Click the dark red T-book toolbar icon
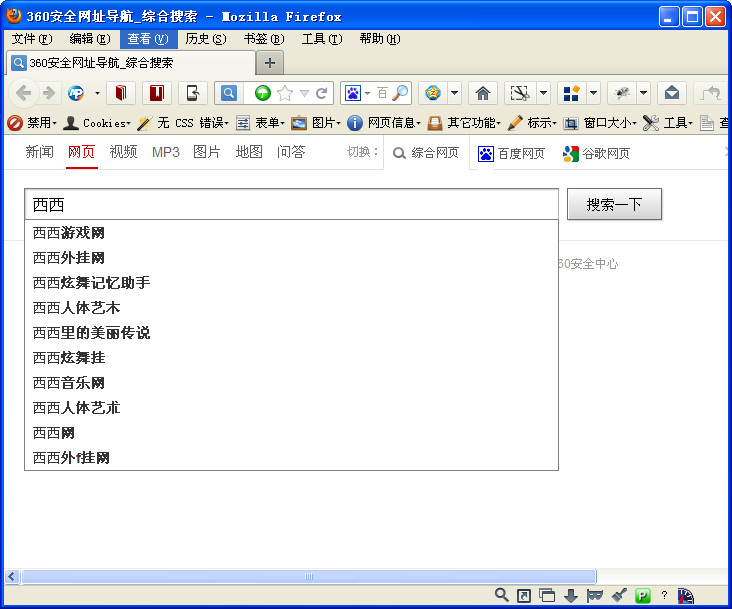This screenshot has width=732, height=609. point(157,93)
